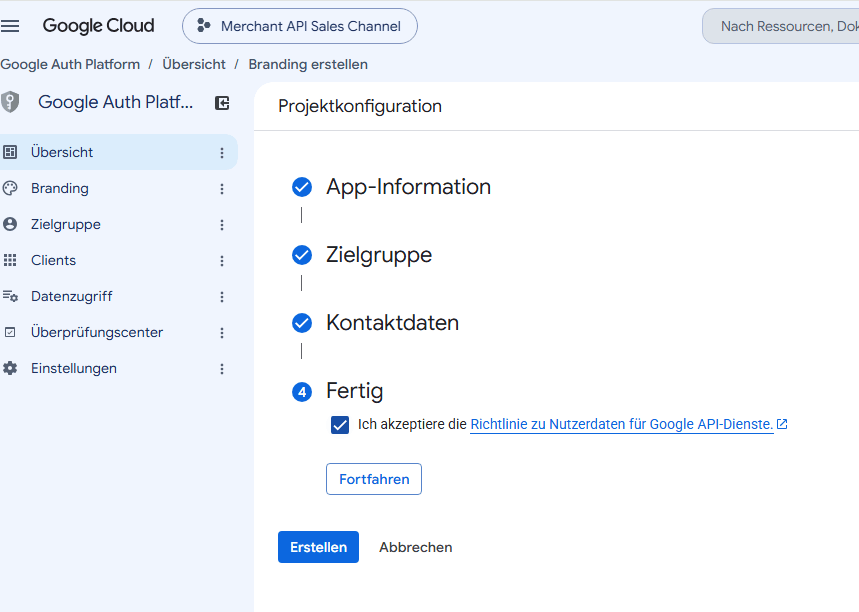
Task: Uncheck the user data policy acceptance checkbox
Action: coord(340,425)
